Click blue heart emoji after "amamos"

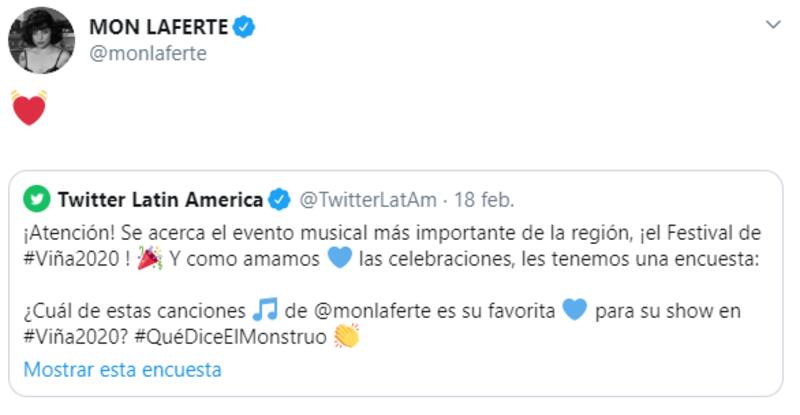tap(341, 260)
